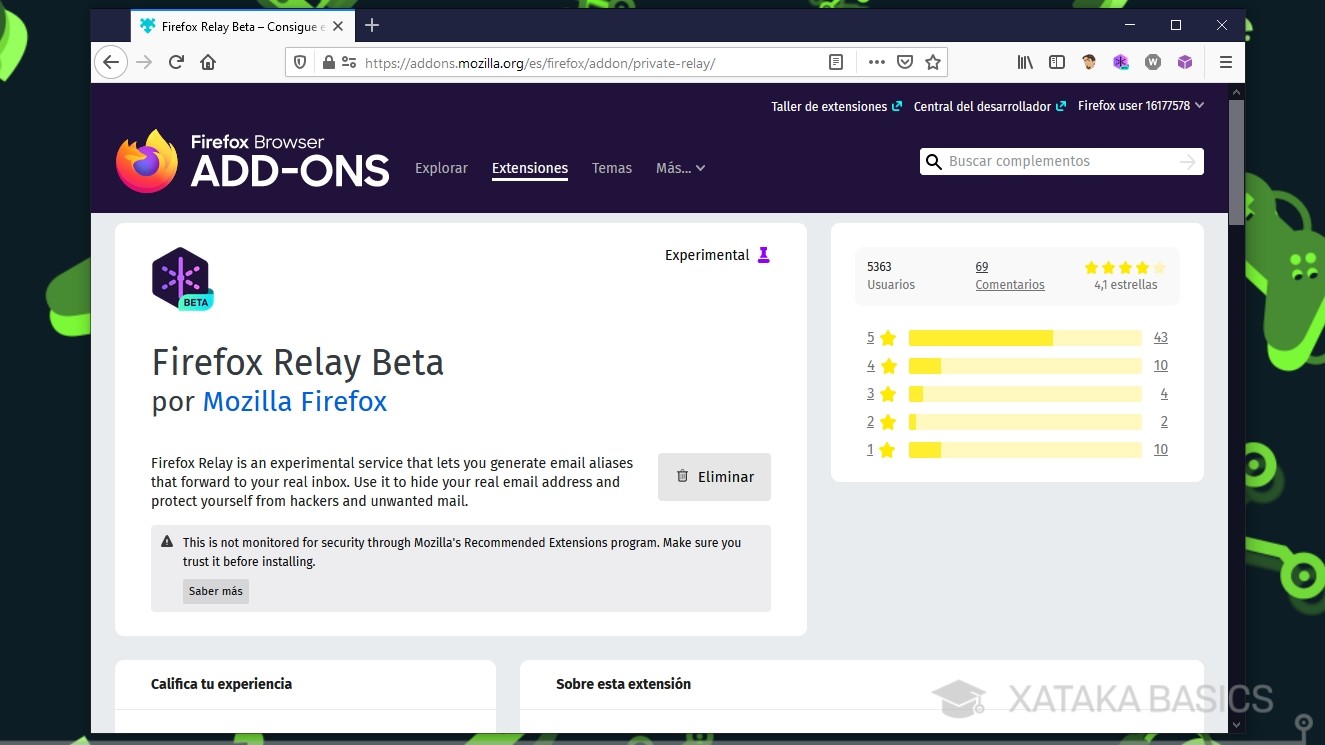The width and height of the screenshot is (1325, 745).
Task: Click the Wikipedia extension icon in the toolbar
Action: click(x=1153, y=61)
